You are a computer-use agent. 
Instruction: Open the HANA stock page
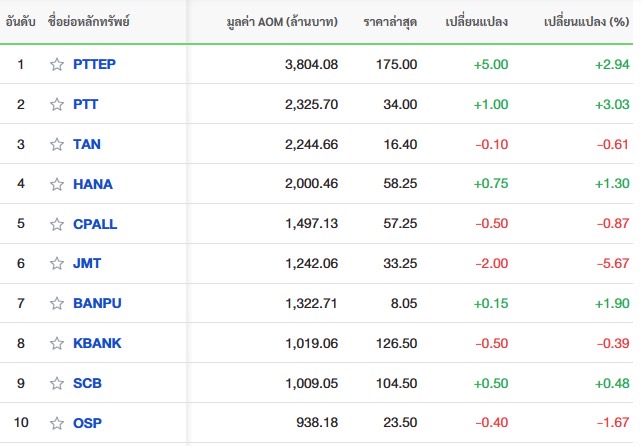(93, 184)
